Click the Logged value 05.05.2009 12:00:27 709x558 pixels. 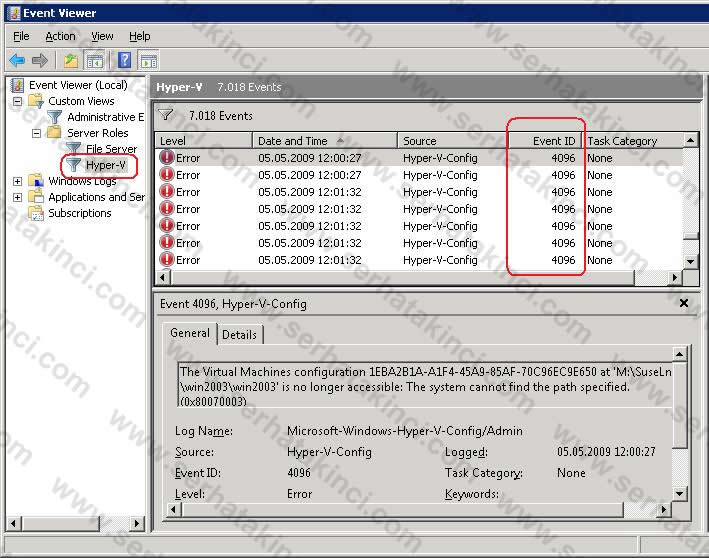606,451
